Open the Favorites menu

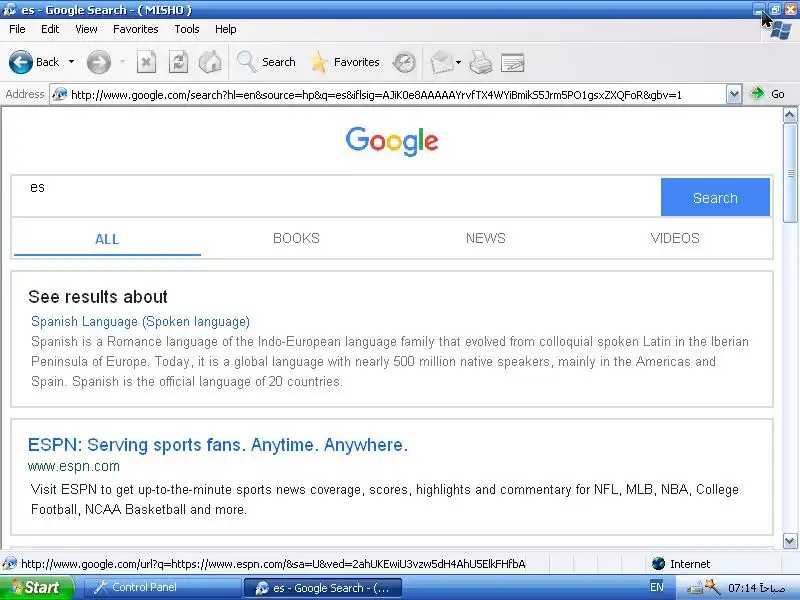point(135,29)
